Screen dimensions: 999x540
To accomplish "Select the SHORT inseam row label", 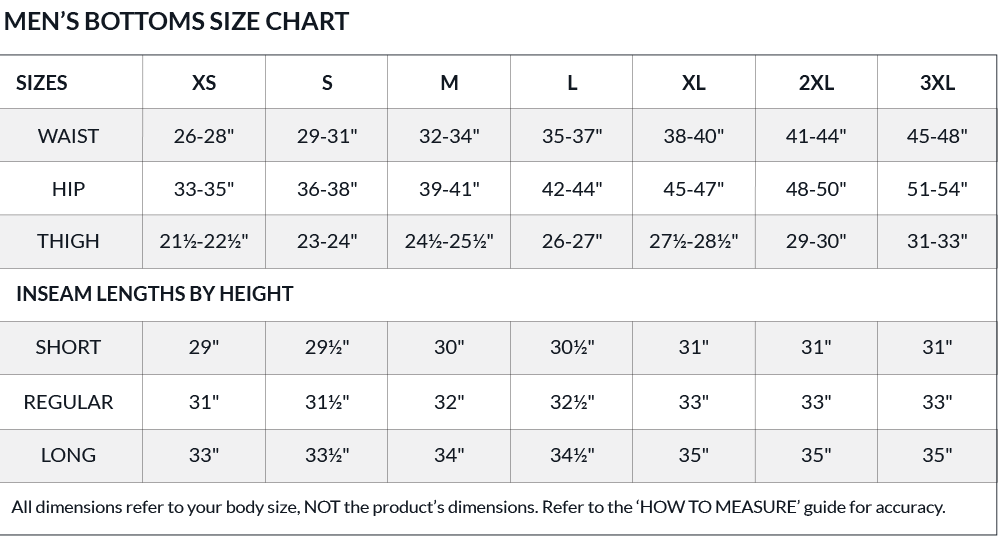I will 68,347.
